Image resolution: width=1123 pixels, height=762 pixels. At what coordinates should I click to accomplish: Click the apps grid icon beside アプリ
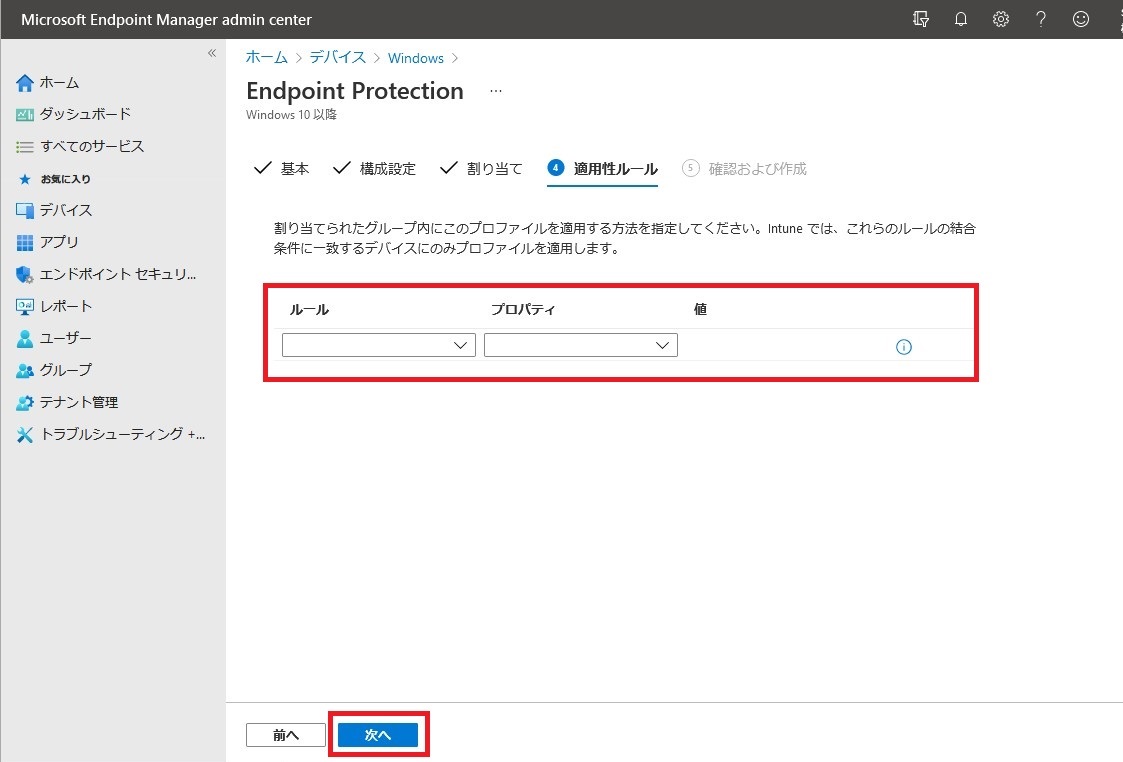point(24,243)
